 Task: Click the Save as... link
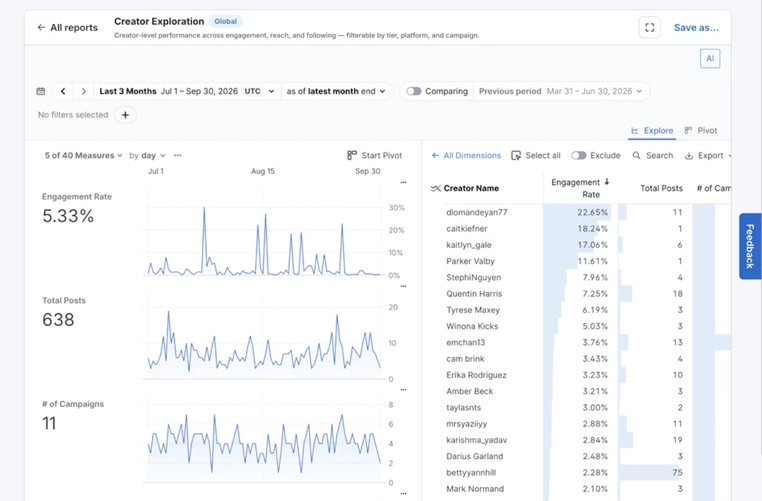pyautogui.click(x=696, y=28)
